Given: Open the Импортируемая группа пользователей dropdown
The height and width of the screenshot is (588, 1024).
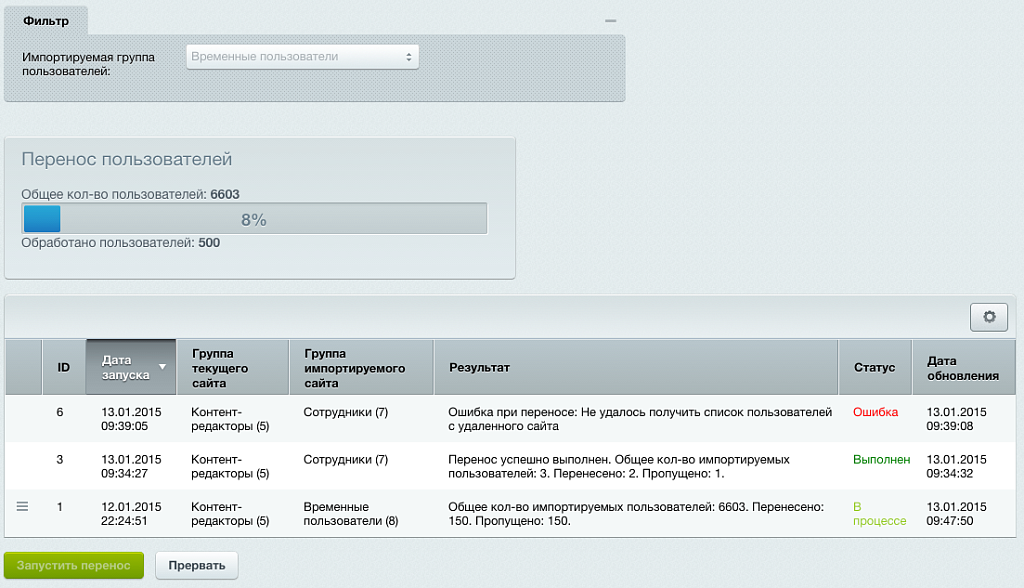Looking at the screenshot, I should pos(302,57).
